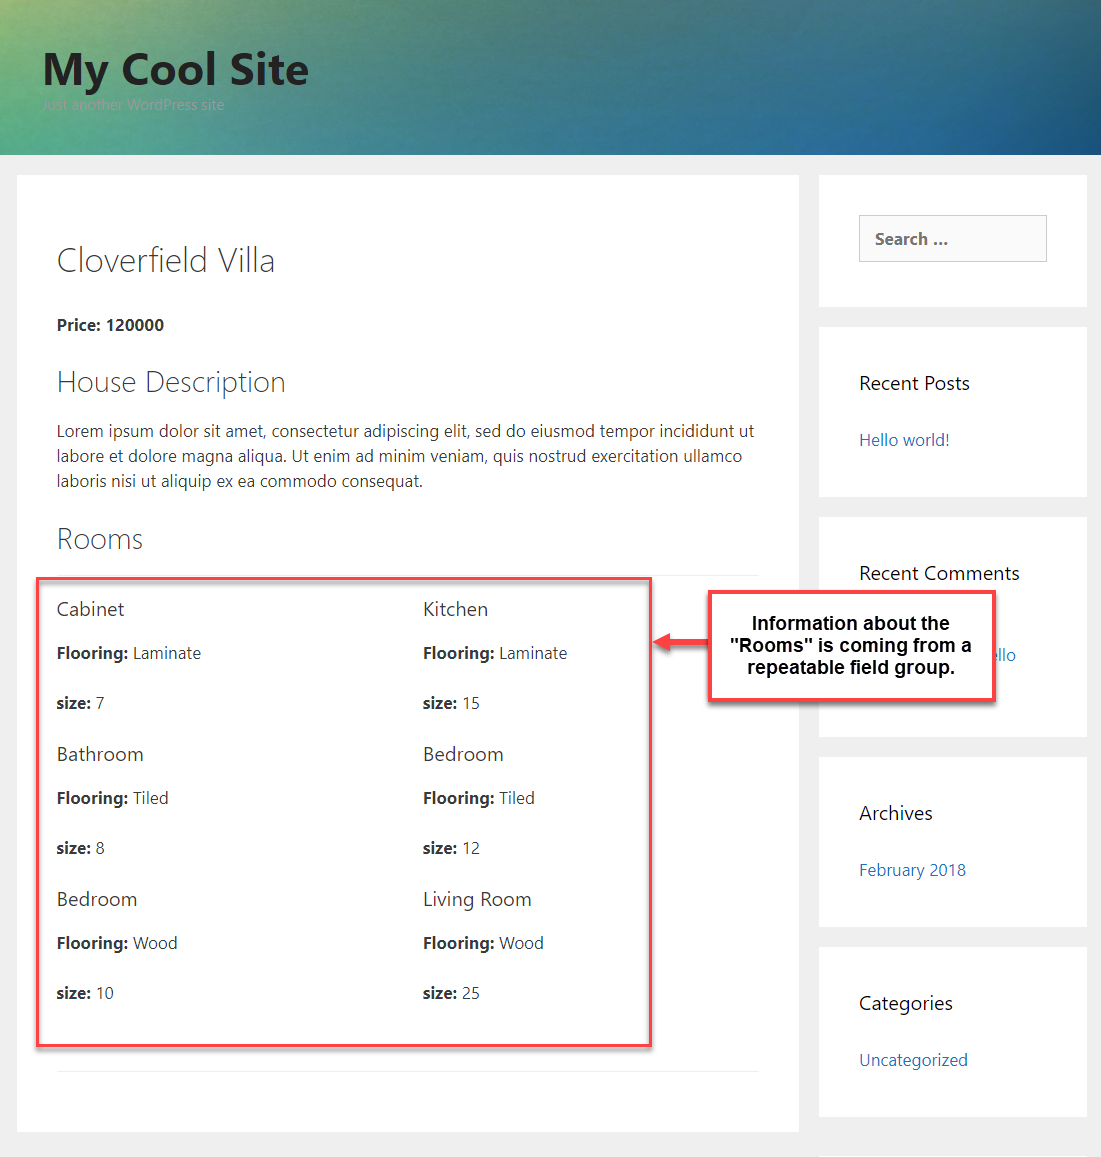Select the Rooms section heading
This screenshot has height=1157, width=1101.
pyautogui.click(x=99, y=538)
